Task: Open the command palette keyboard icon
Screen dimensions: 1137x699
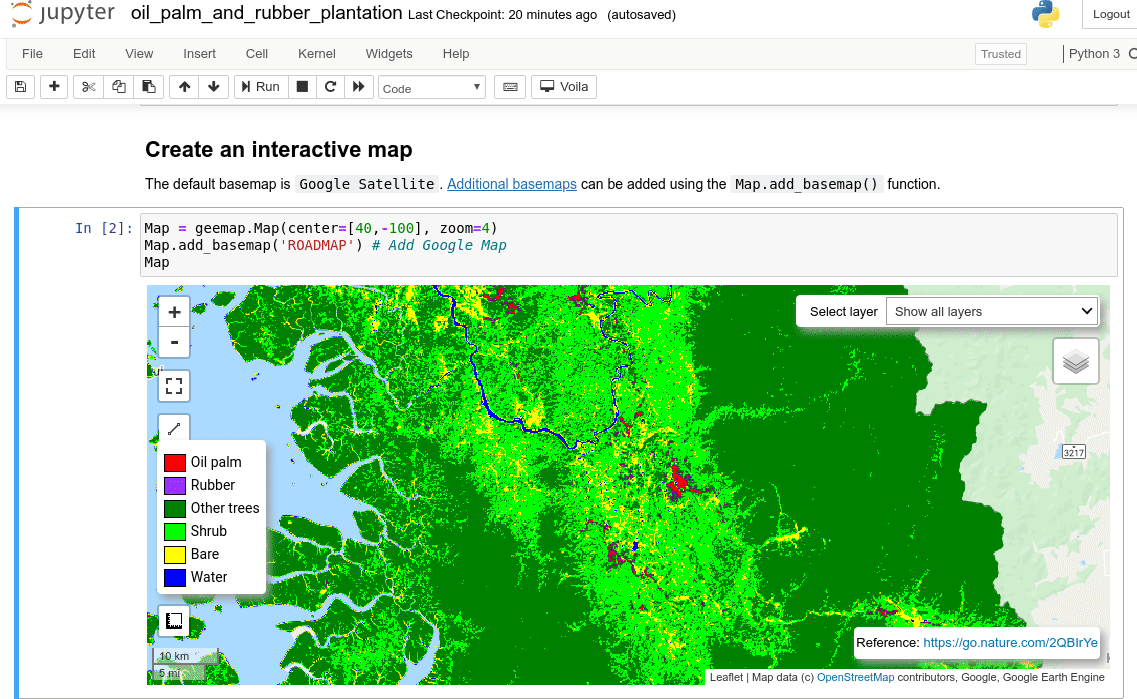Action: [x=510, y=87]
